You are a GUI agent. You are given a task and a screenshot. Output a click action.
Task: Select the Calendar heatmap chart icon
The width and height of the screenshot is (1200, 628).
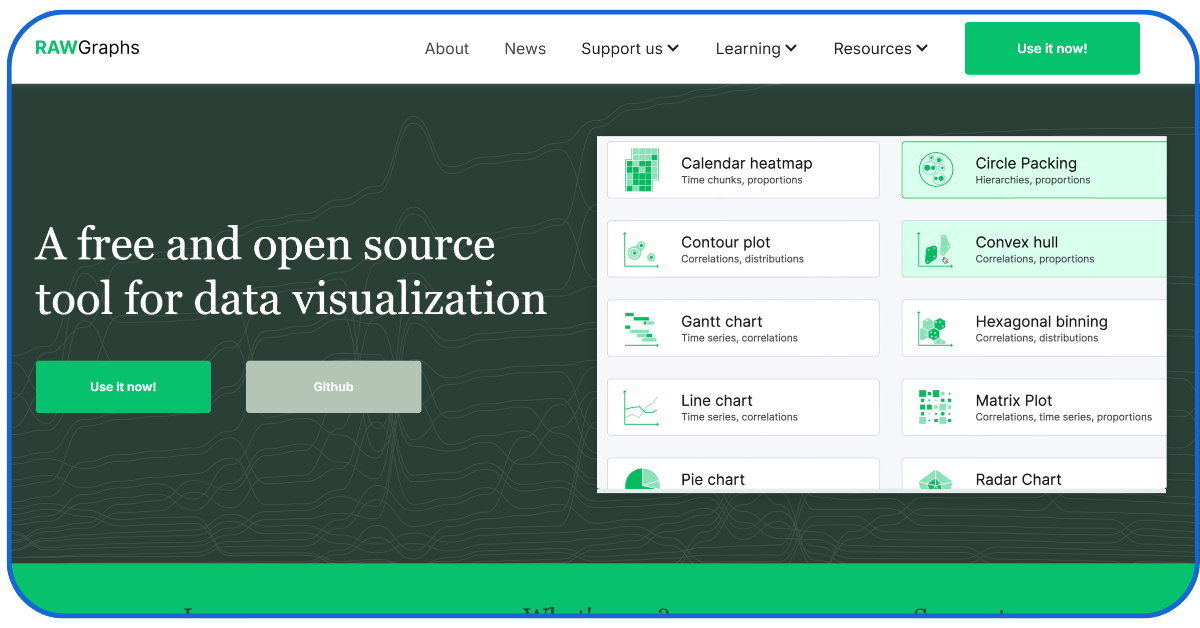(644, 169)
